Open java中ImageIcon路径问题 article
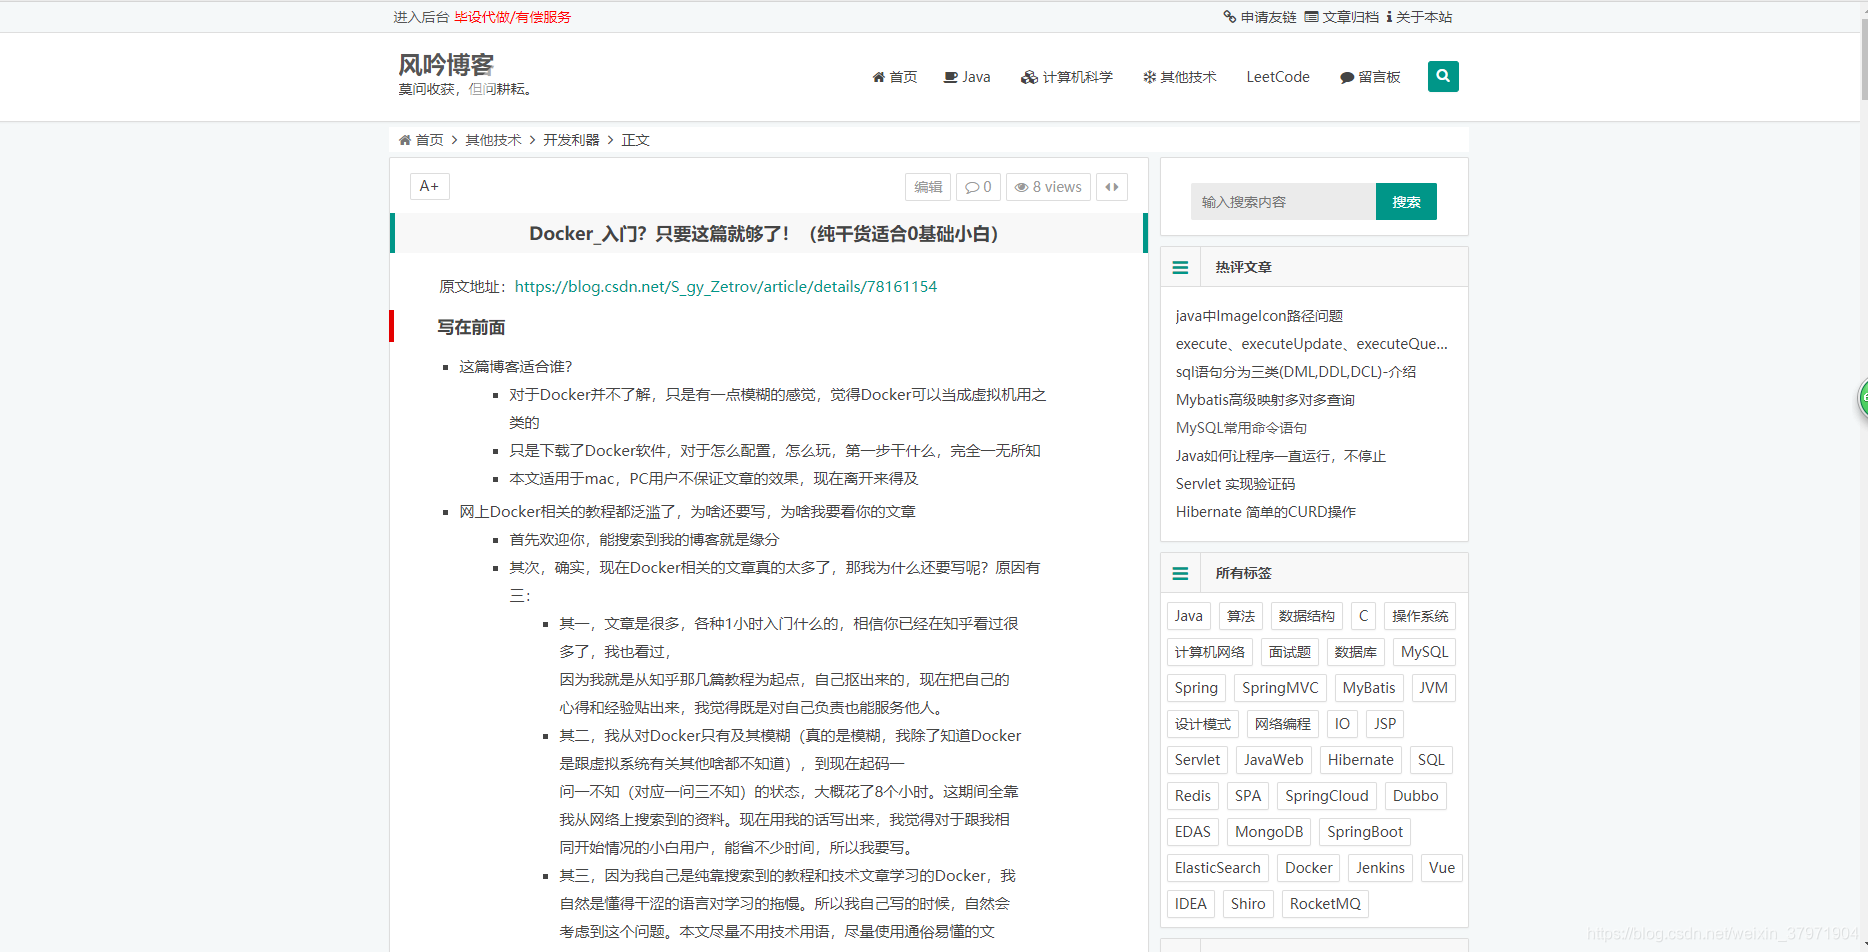 pyautogui.click(x=1259, y=316)
